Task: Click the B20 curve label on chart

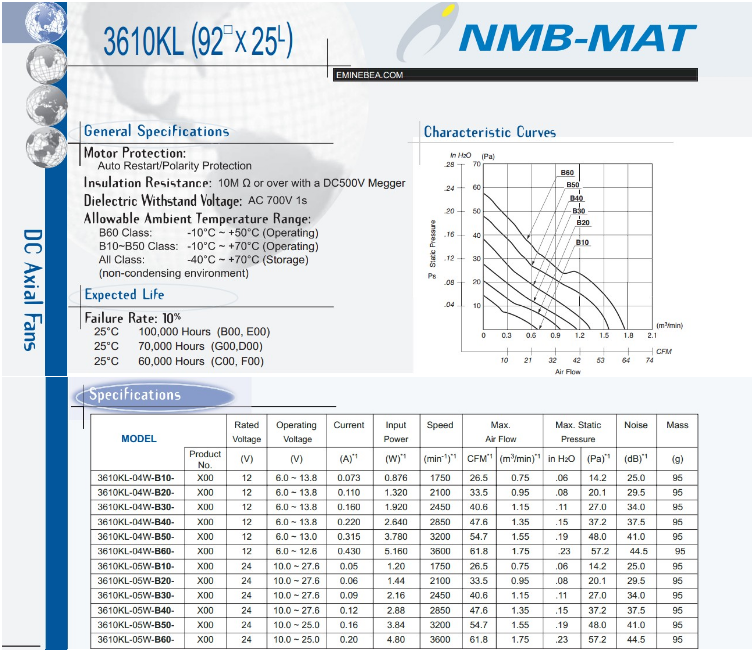Action: tap(583, 222)
